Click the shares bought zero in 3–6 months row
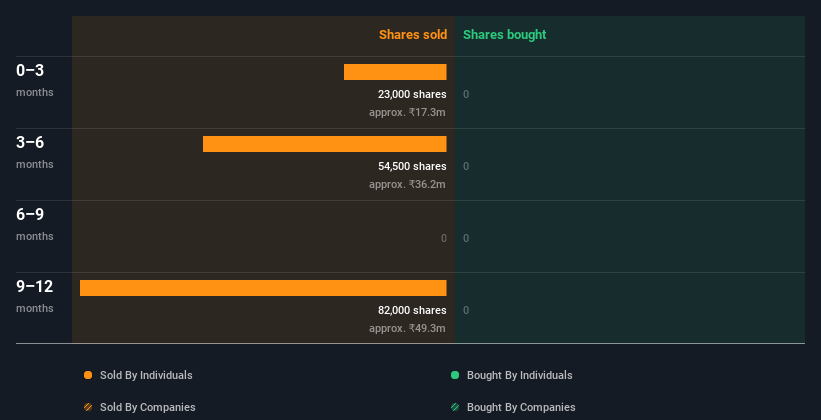821x420 pixels. [466, 167]
